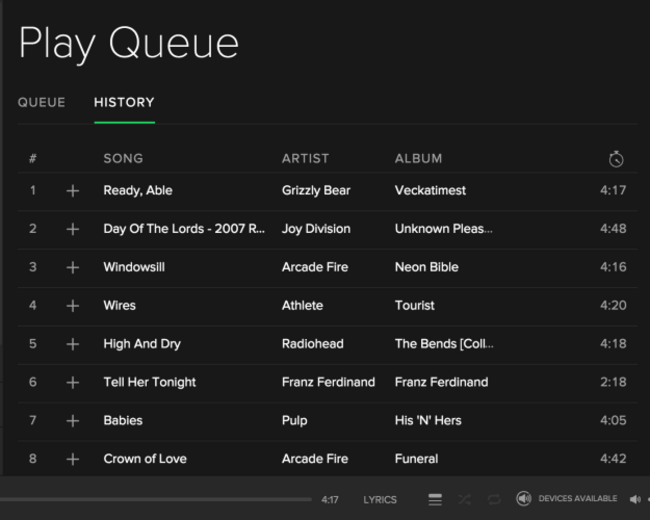The width and height of the screenshot is (650, 520).
Task: Mute volume with speaker icon
Action: click(x=635, y=499)
